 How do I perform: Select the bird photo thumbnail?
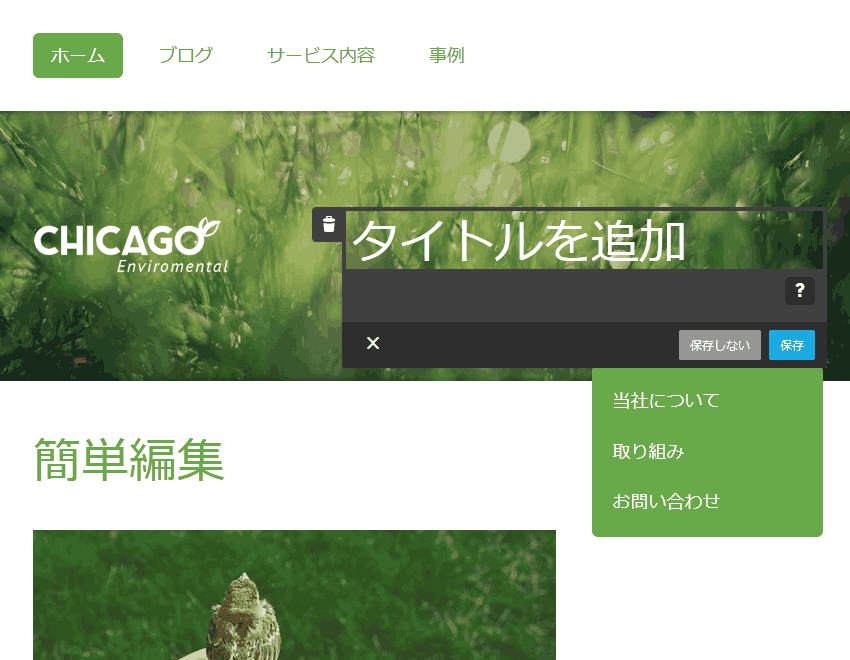click(x=294, y=595)
